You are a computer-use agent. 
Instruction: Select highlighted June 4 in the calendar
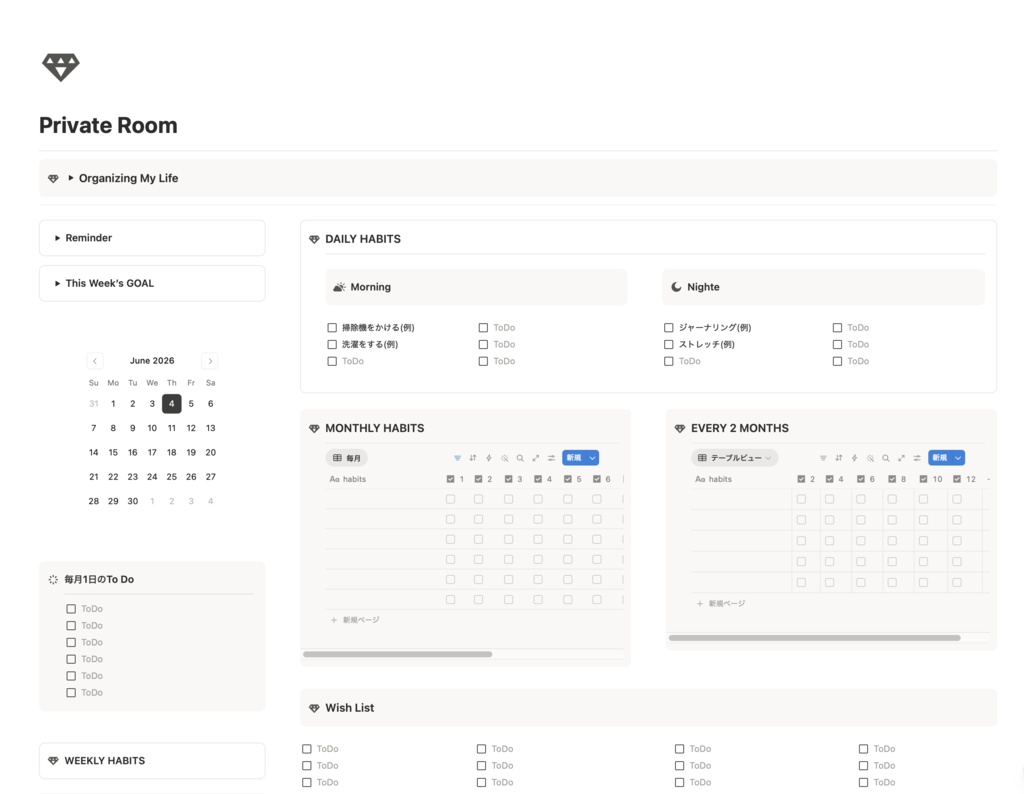pos(172,404)
